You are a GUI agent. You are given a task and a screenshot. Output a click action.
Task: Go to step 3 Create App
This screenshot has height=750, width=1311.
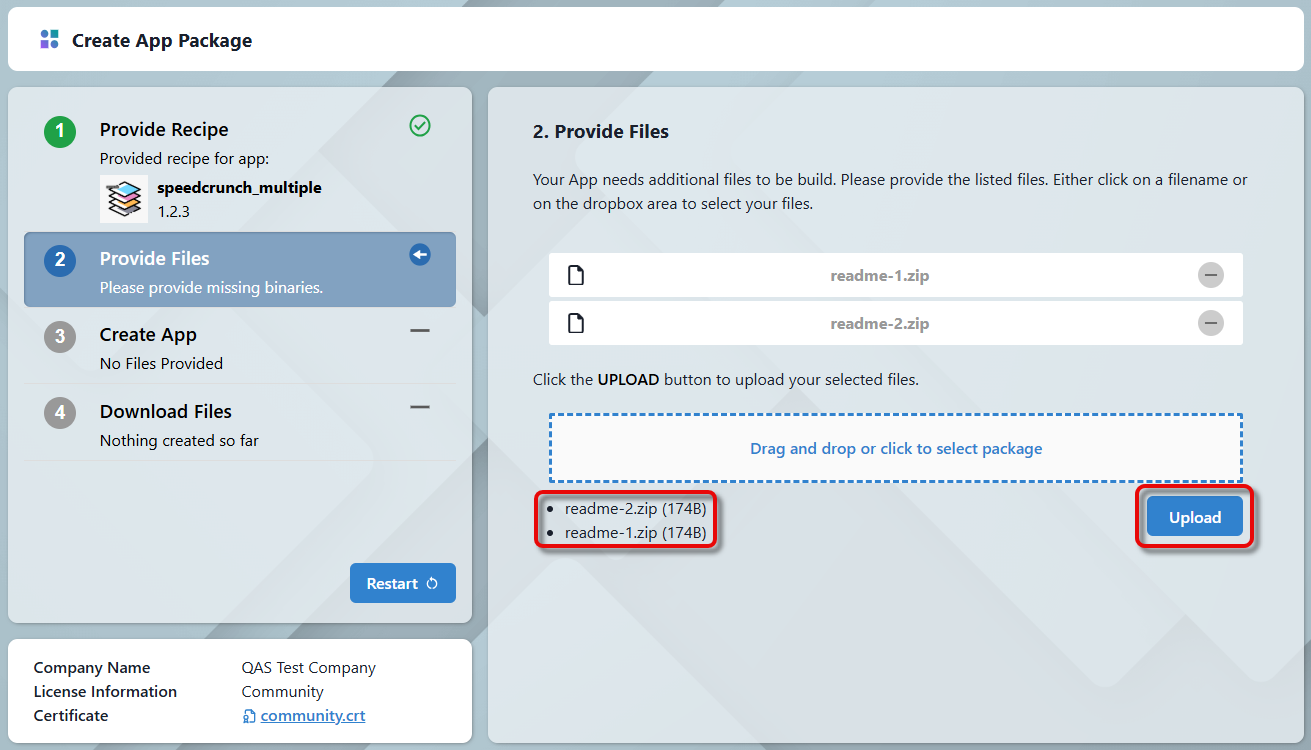pos(148,335)
